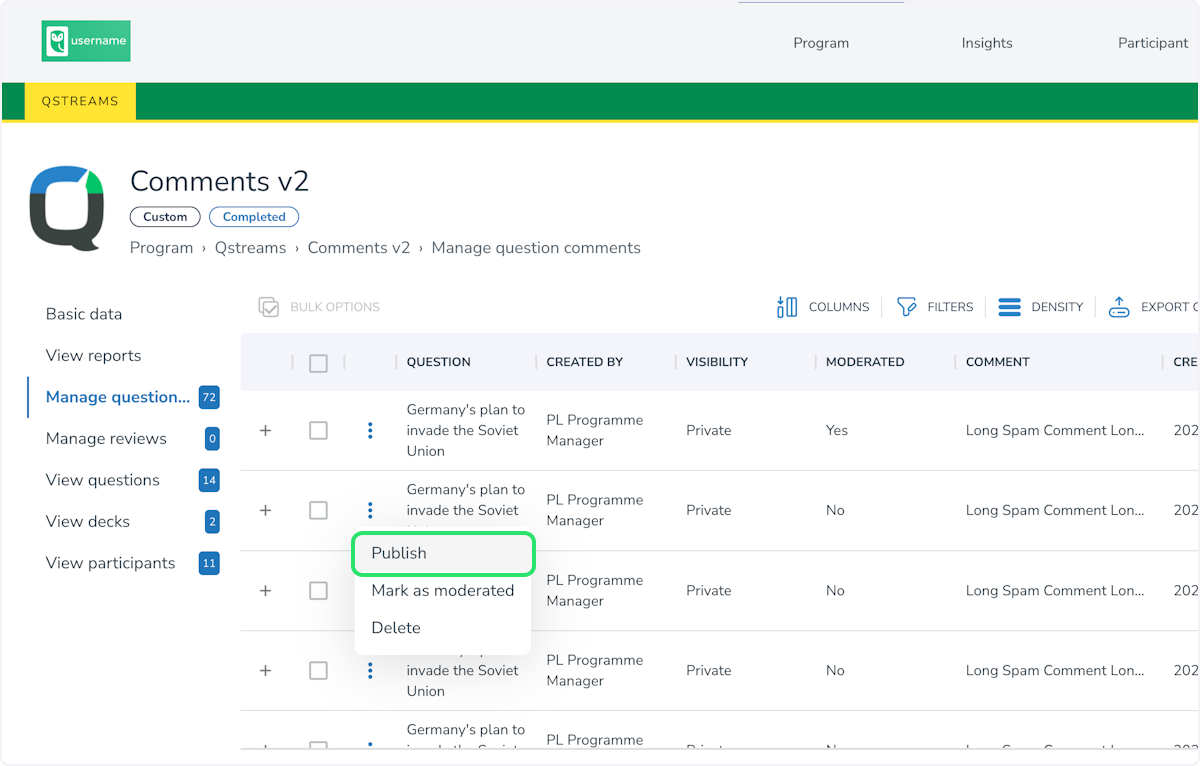The width and height of the screenshot is (1200, 766).
Task: Open the Insights menu item
Action: (x=987, y=43)
